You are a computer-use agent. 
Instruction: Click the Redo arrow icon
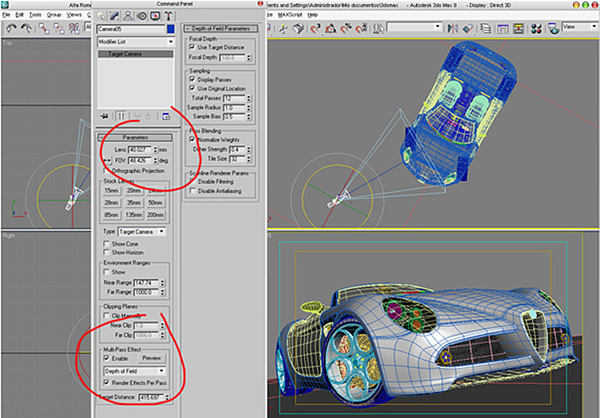pos(26,28)
